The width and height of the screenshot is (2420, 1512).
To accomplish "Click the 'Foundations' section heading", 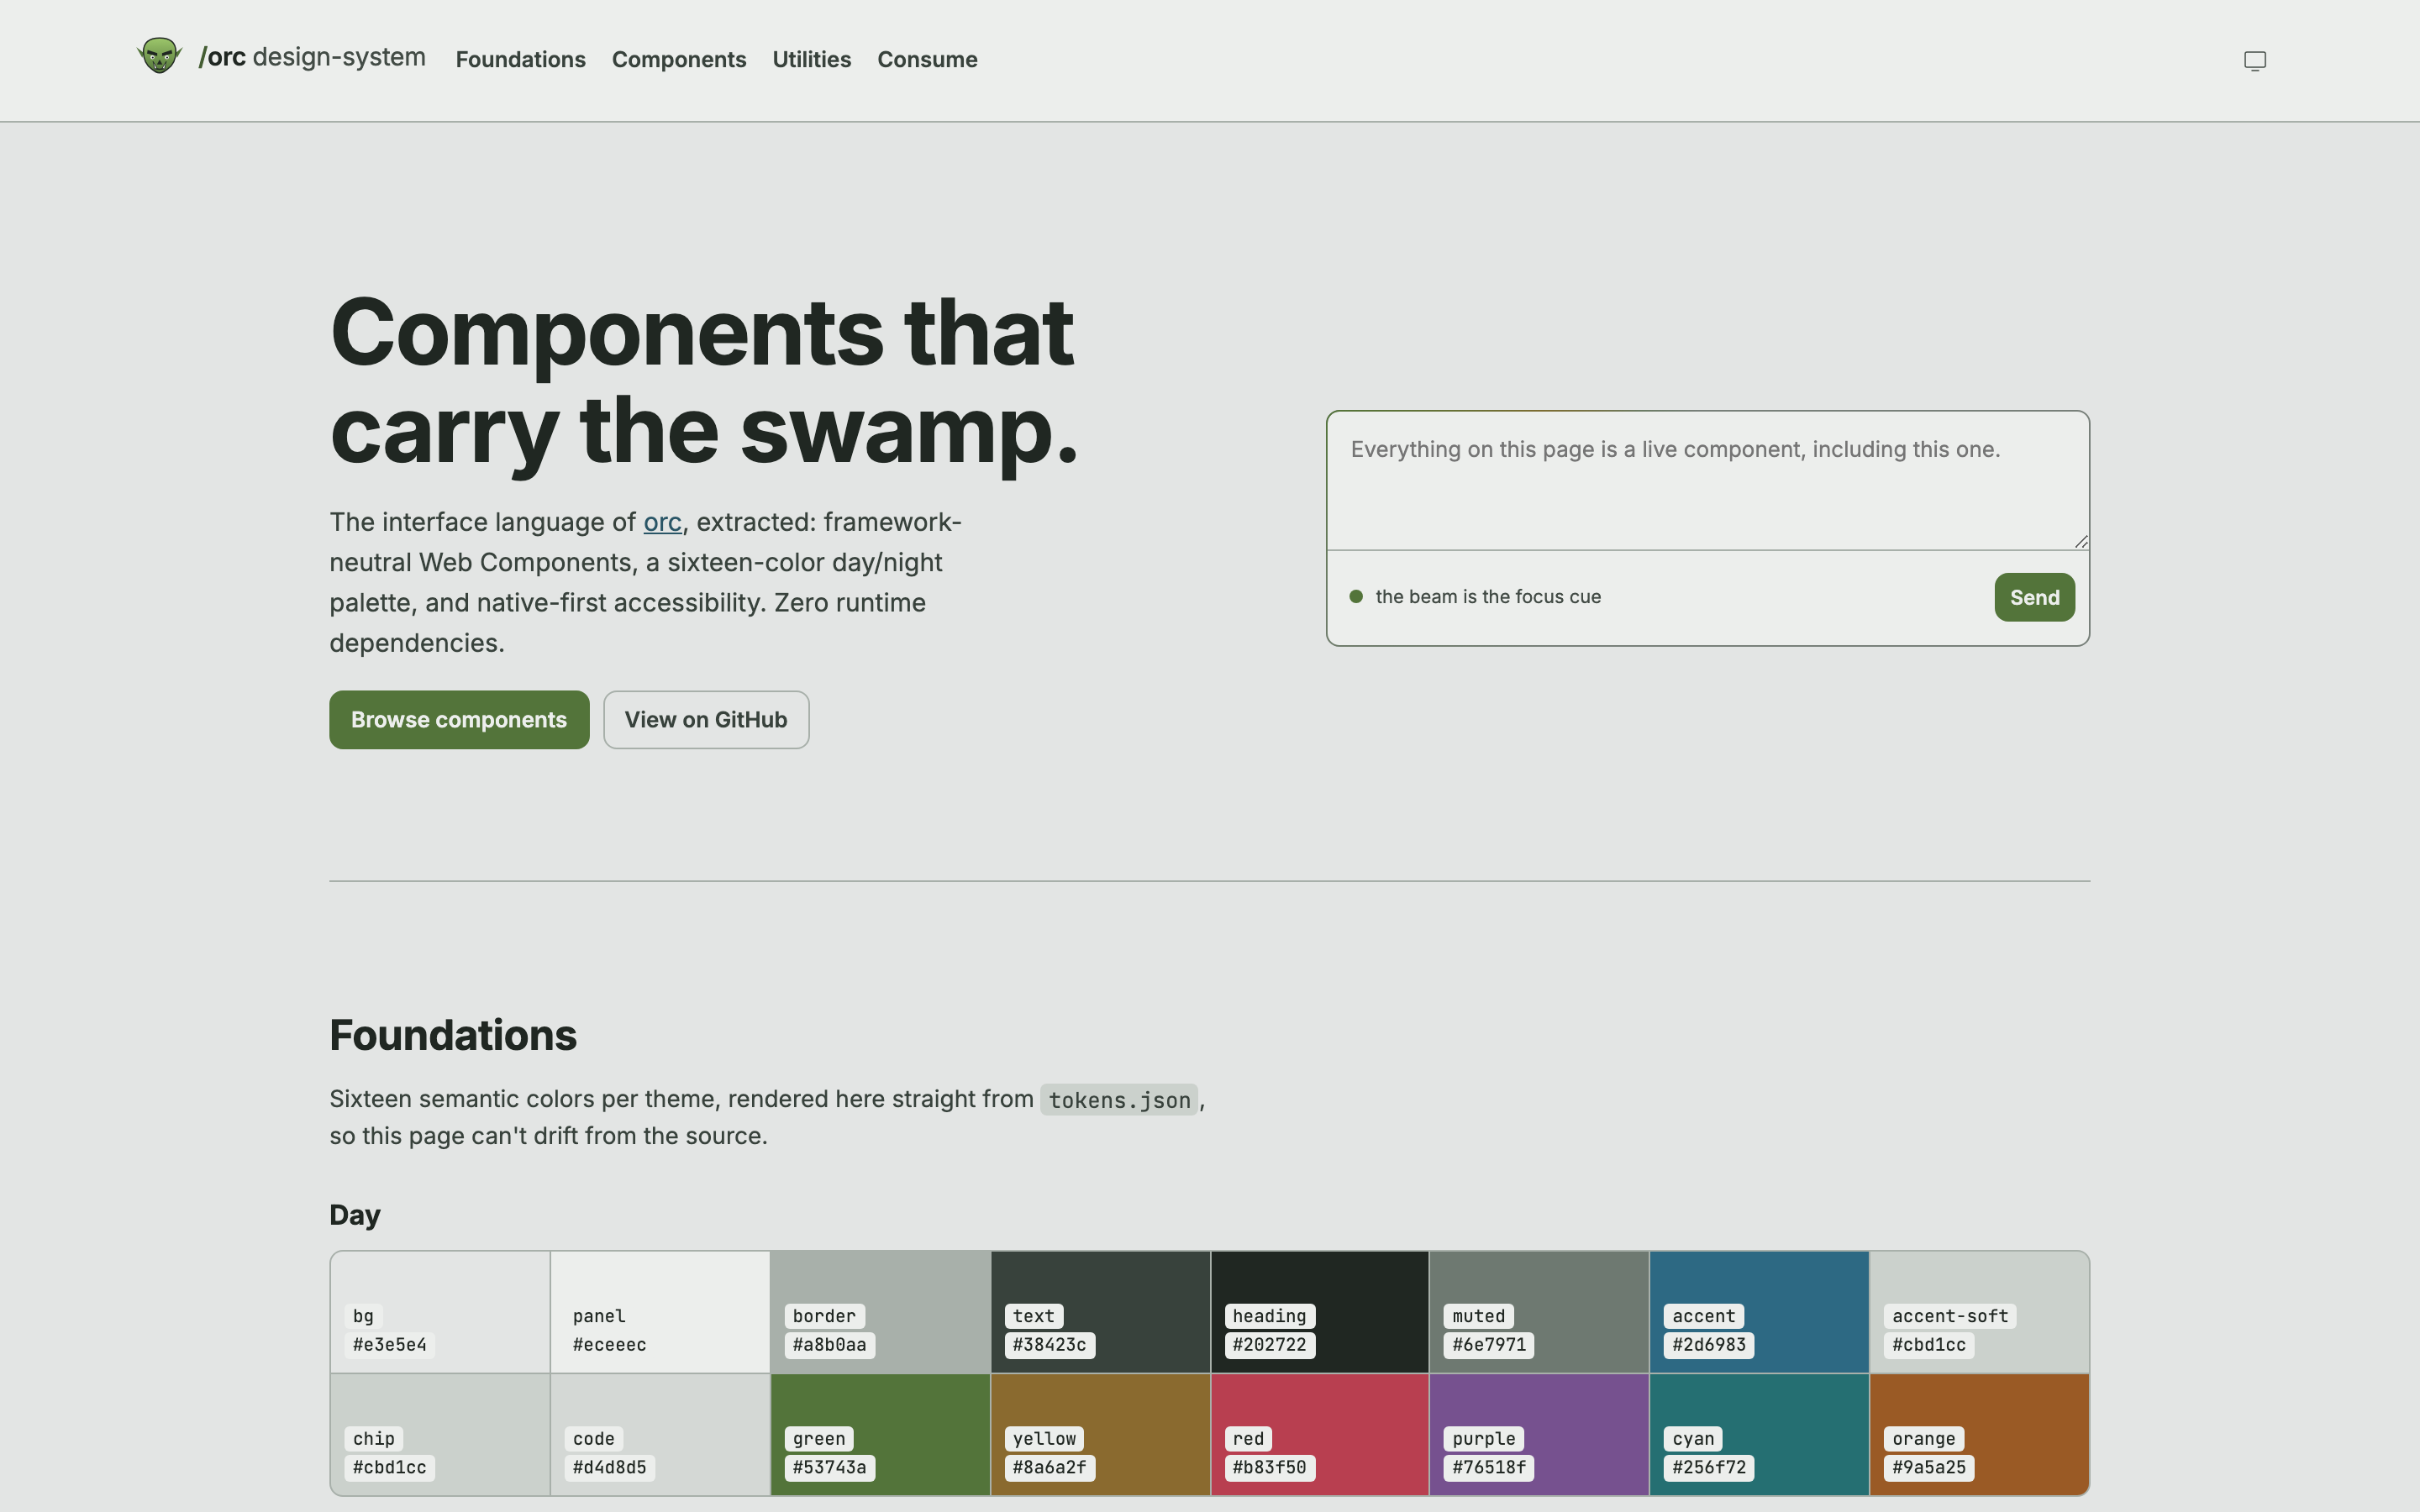I will tap(453, 1036).
